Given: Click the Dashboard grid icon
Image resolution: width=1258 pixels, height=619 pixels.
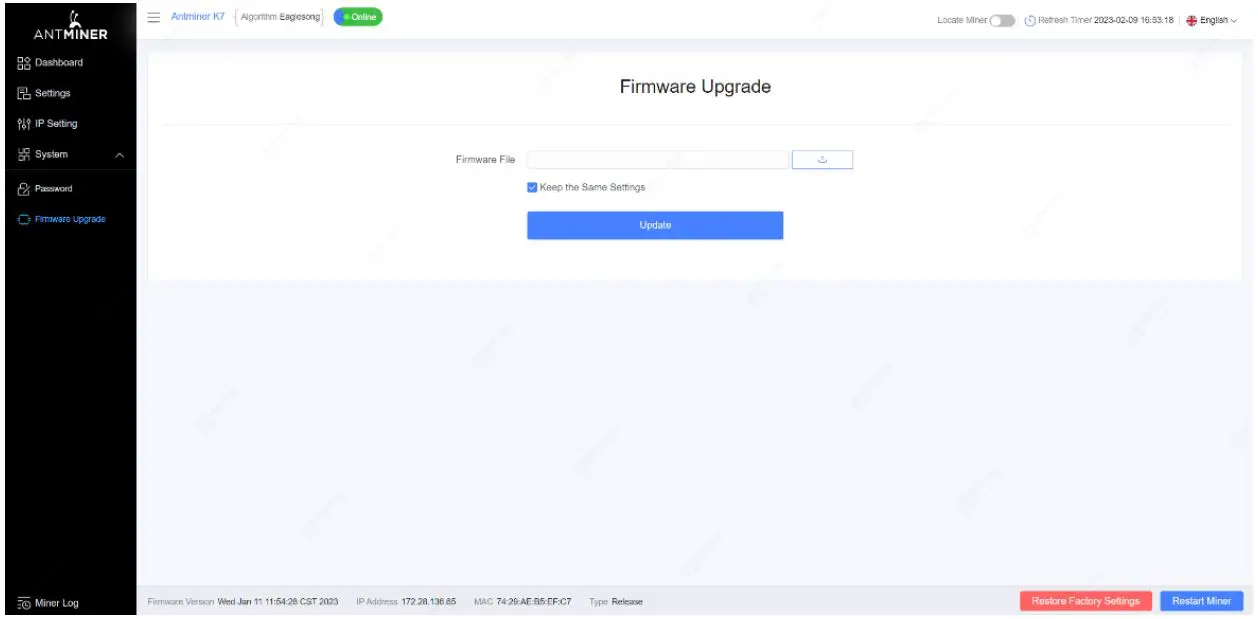Looking at the screenshot, I should 24,63.
